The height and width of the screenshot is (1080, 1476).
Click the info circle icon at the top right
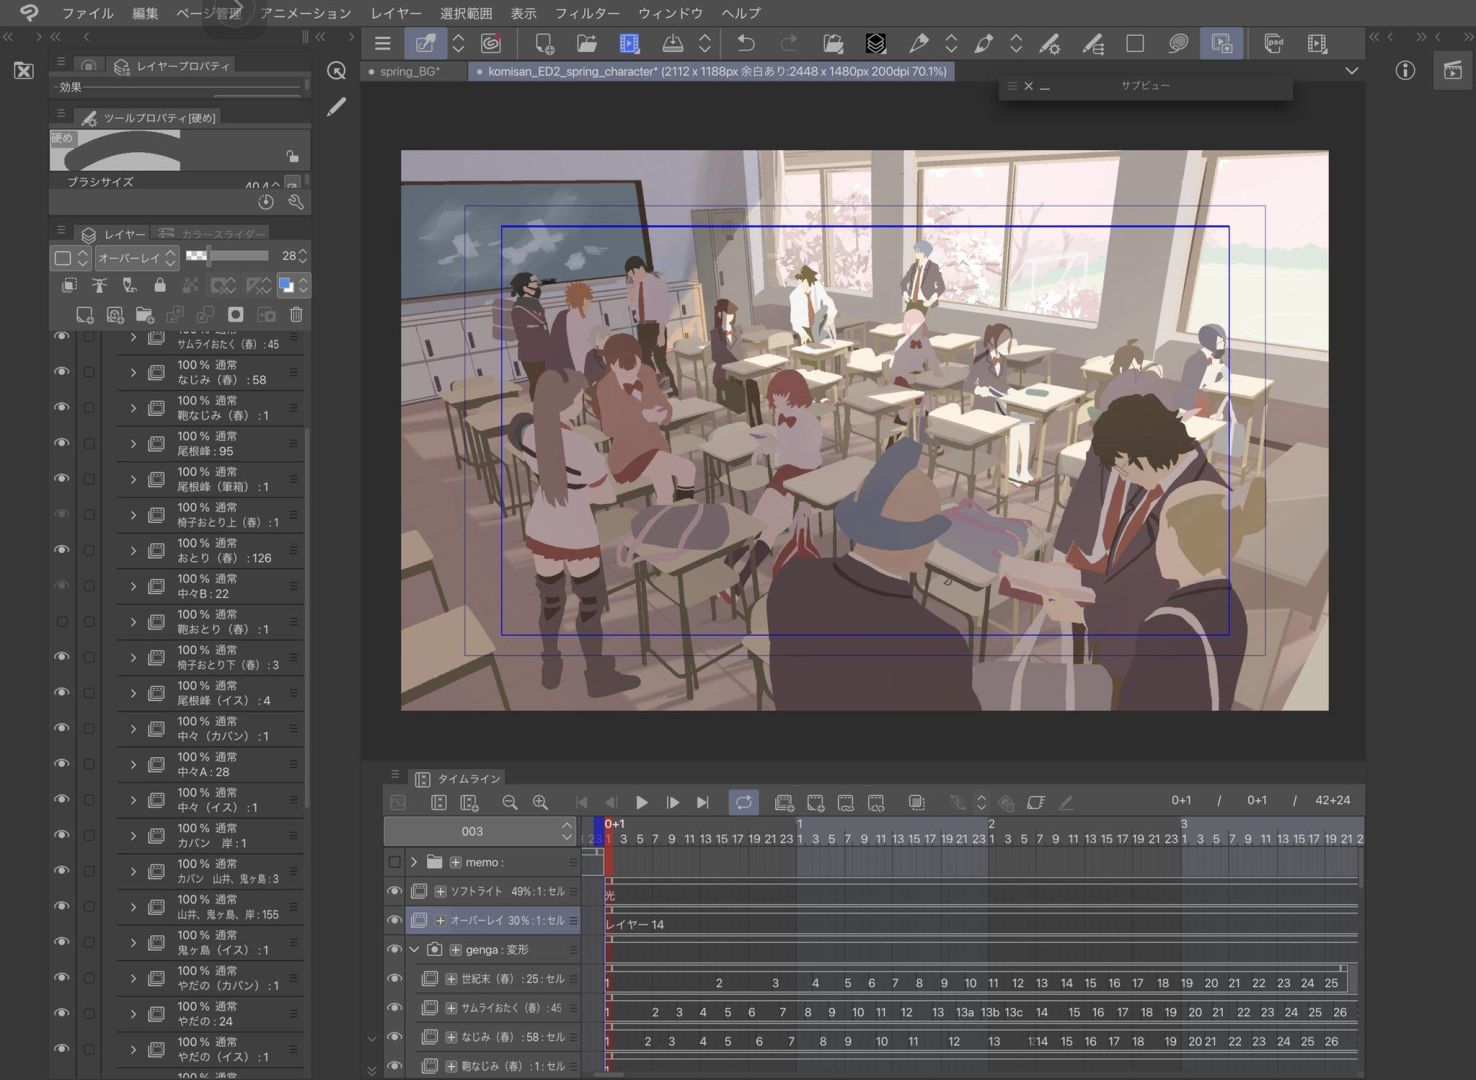point(1405,70)
